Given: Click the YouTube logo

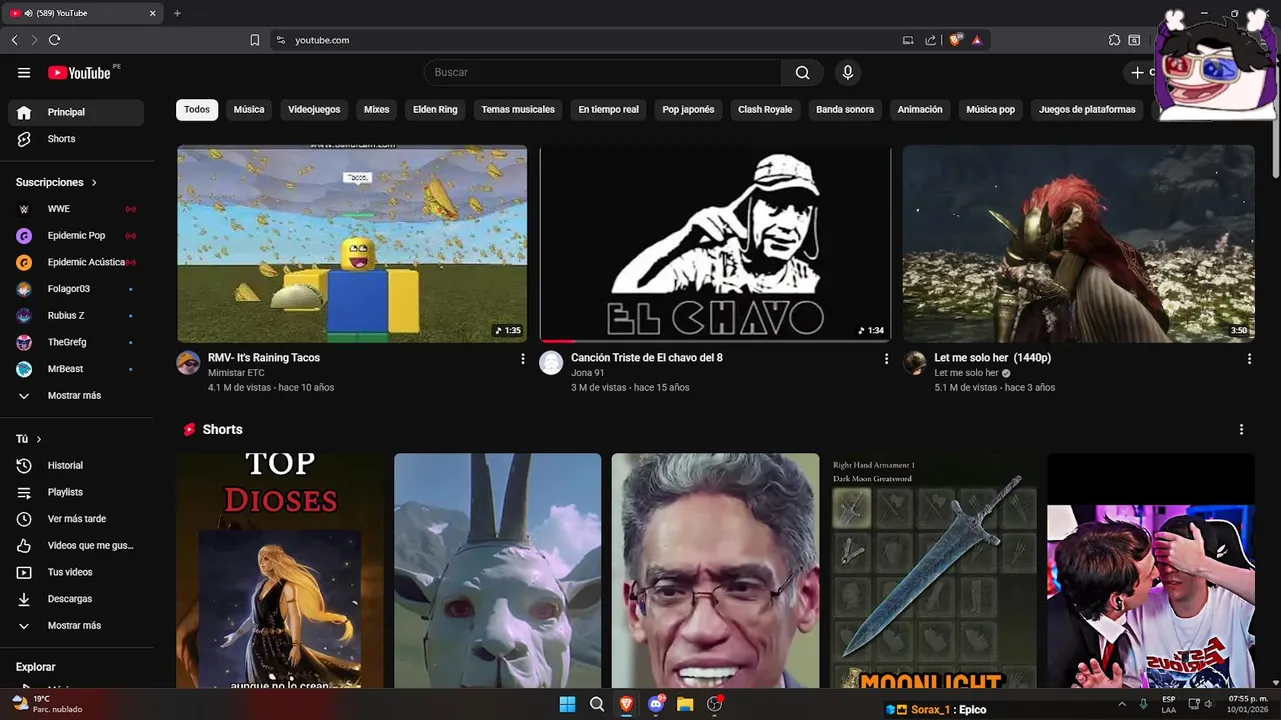Looking at the screenshot, I should (x=80, y=73).
